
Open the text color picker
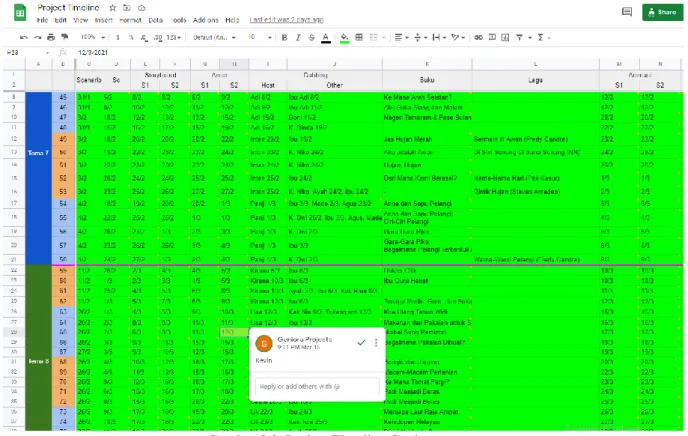tap(326, 38)
